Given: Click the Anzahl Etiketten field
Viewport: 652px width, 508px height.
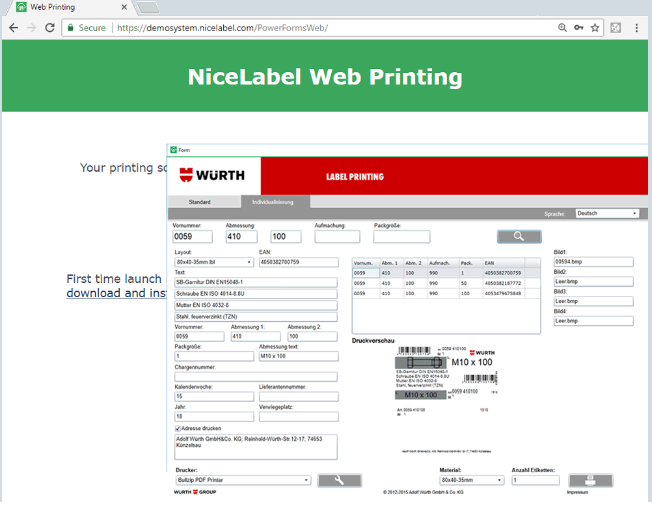Looking at the screenshot, I should click(x=536, y=480).
